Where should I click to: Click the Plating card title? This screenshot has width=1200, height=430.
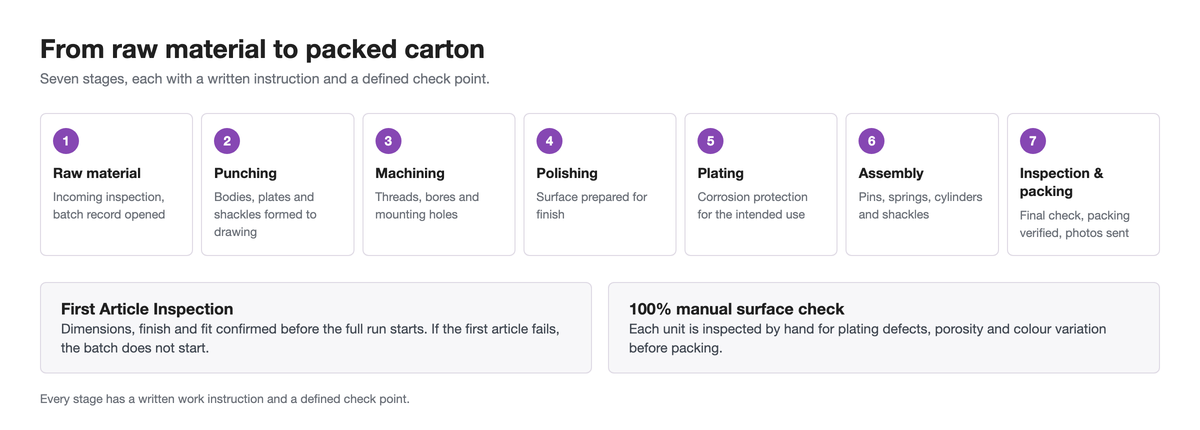(x=720, y=173)
